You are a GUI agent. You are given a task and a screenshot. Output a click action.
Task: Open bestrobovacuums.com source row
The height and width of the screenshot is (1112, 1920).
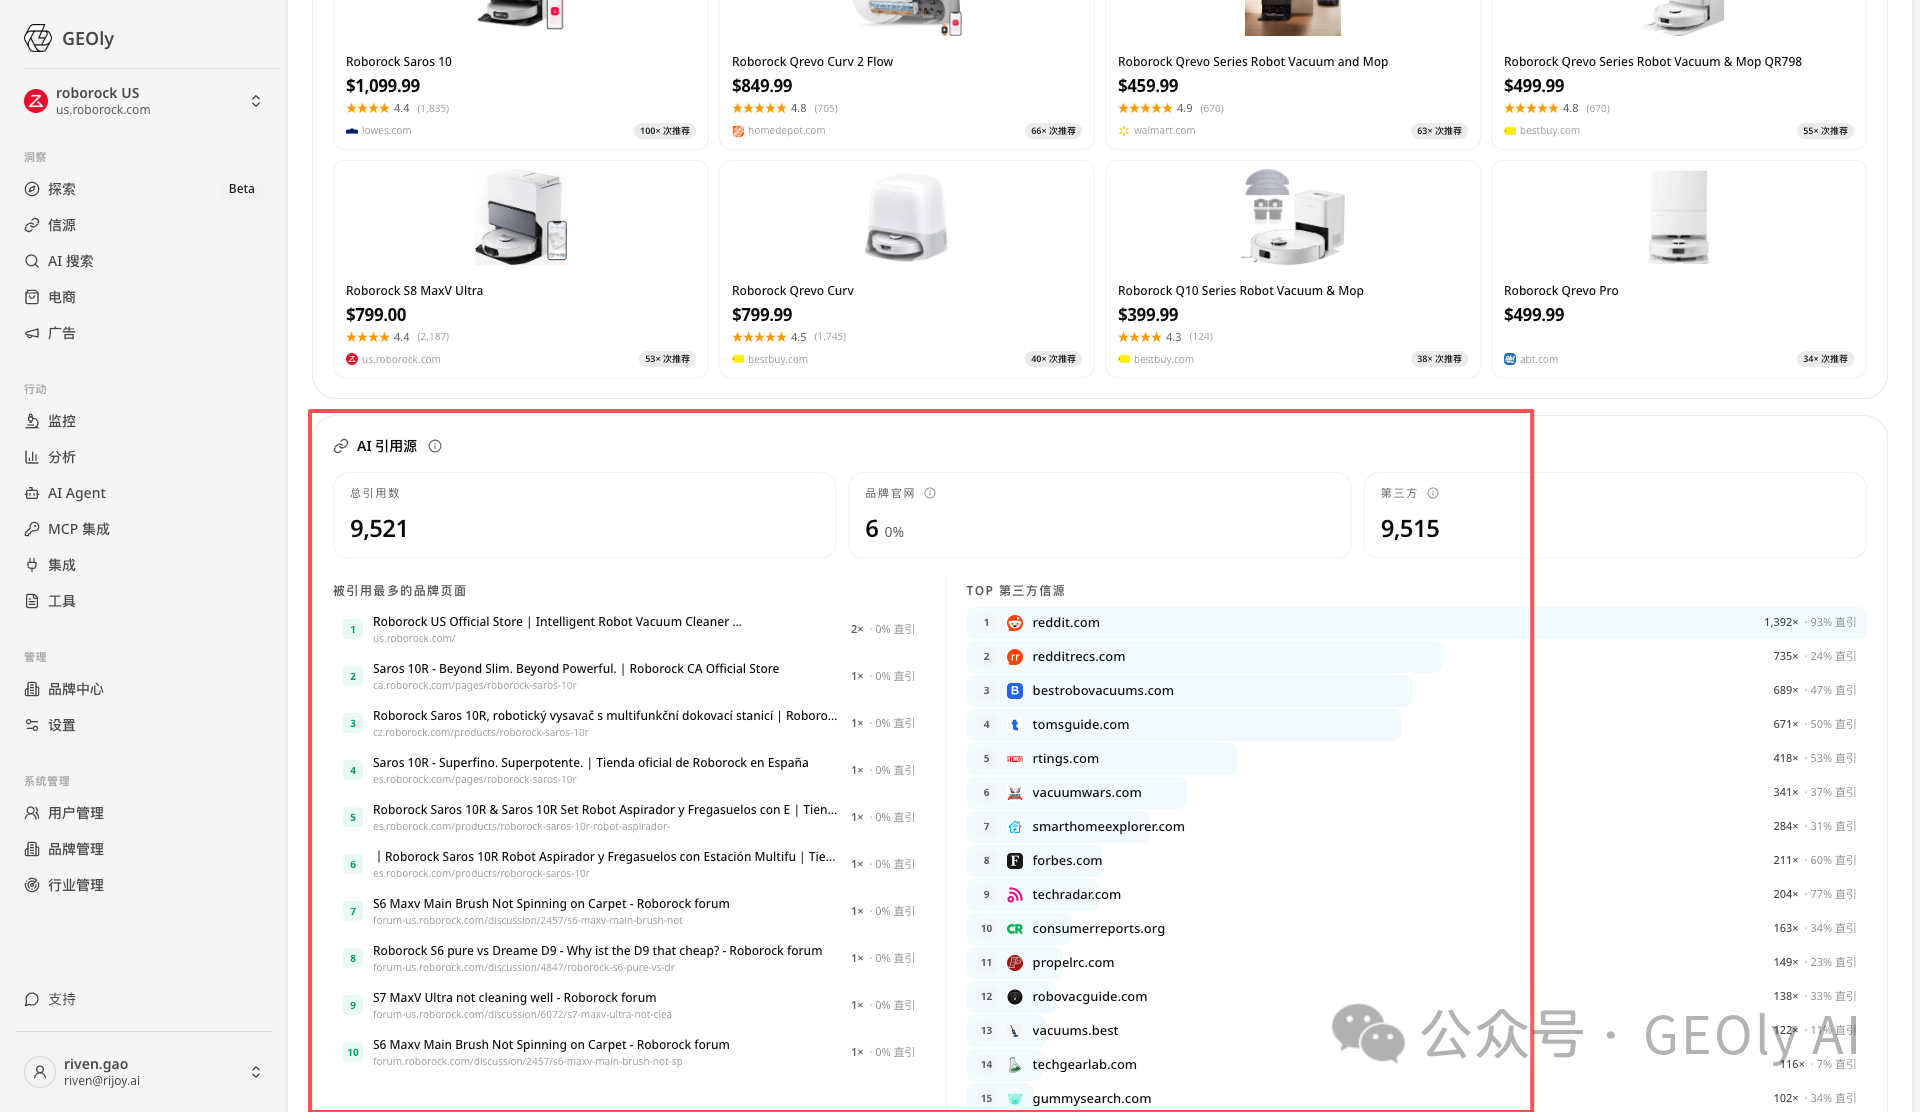(1416, 691)
